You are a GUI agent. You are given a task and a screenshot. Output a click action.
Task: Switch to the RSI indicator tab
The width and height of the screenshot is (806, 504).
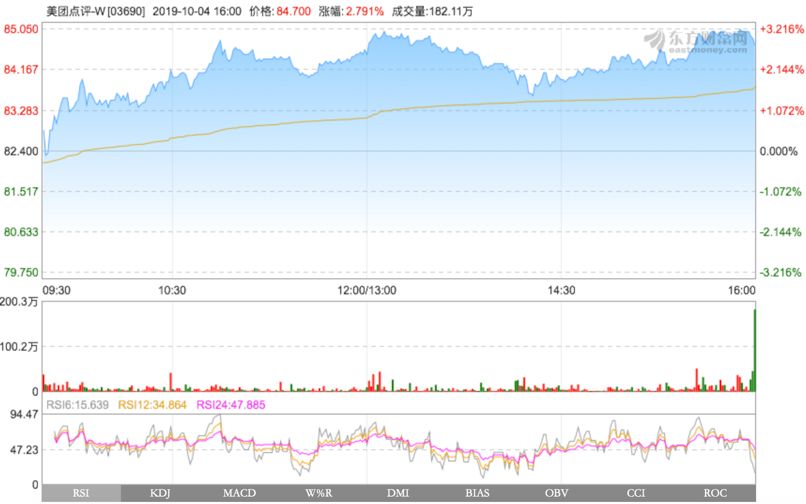click(x=81, y=493)
